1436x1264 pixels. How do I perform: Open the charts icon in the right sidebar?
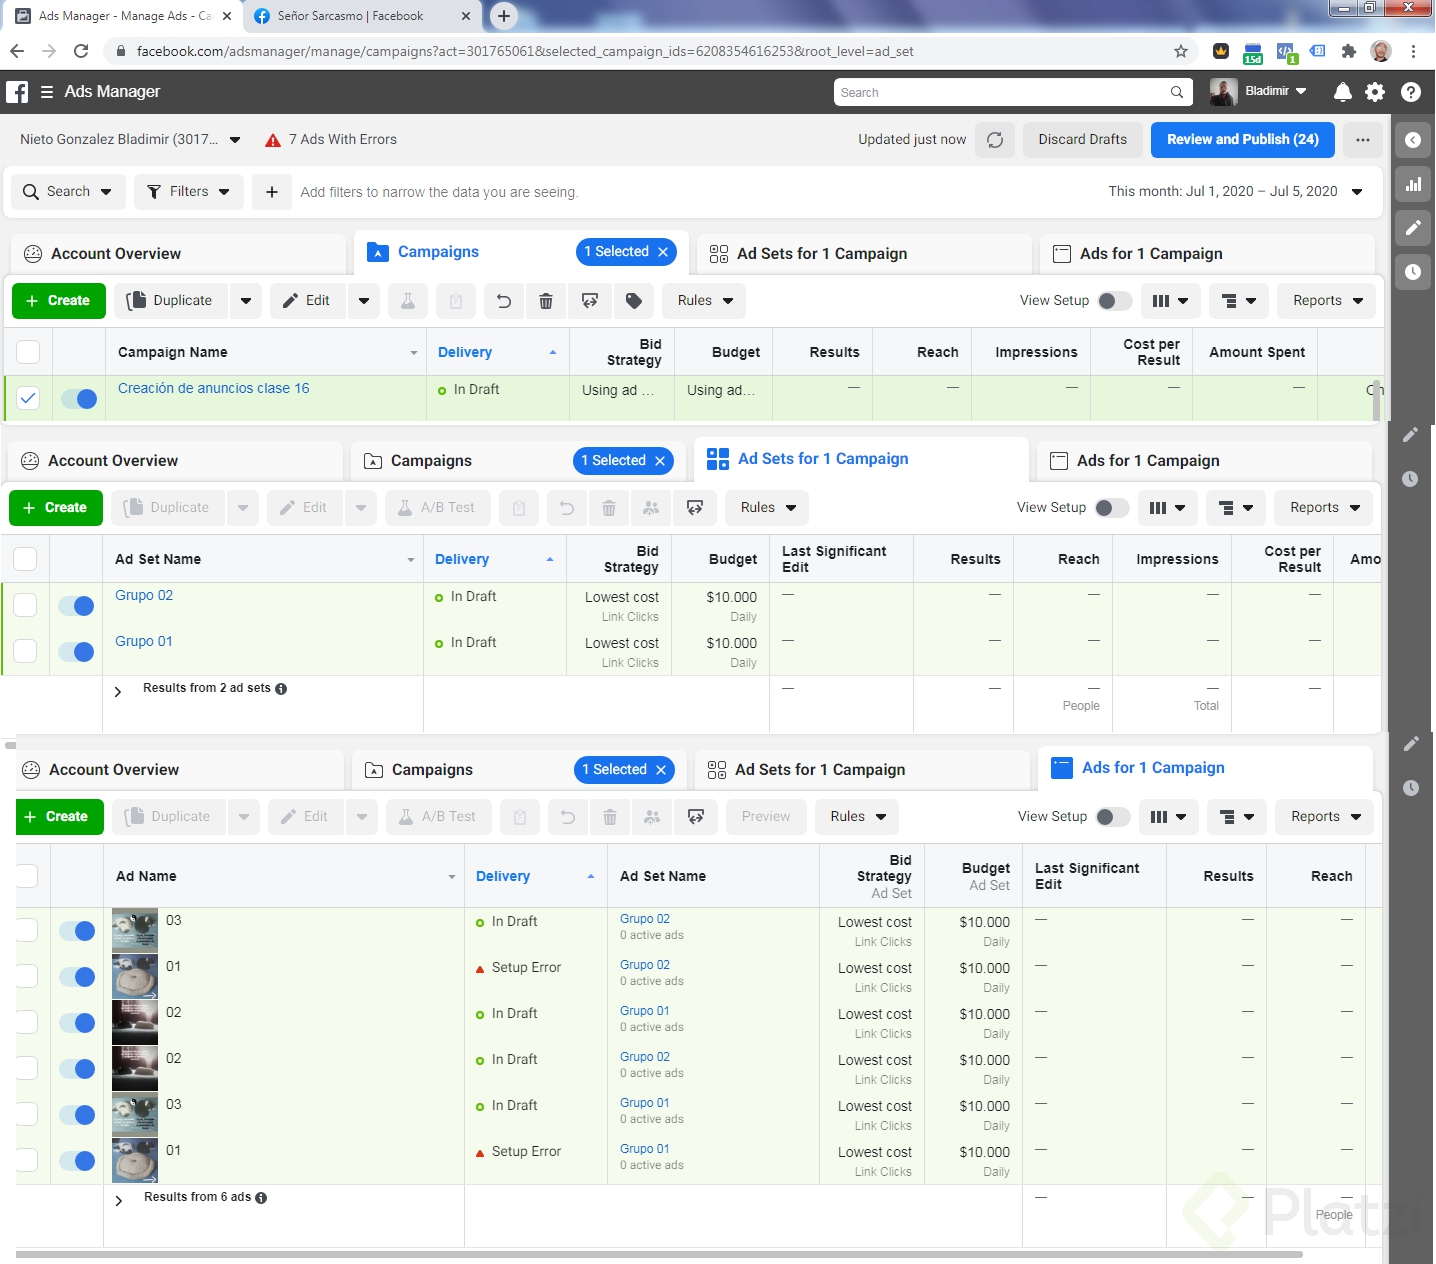click(1413, 184)
